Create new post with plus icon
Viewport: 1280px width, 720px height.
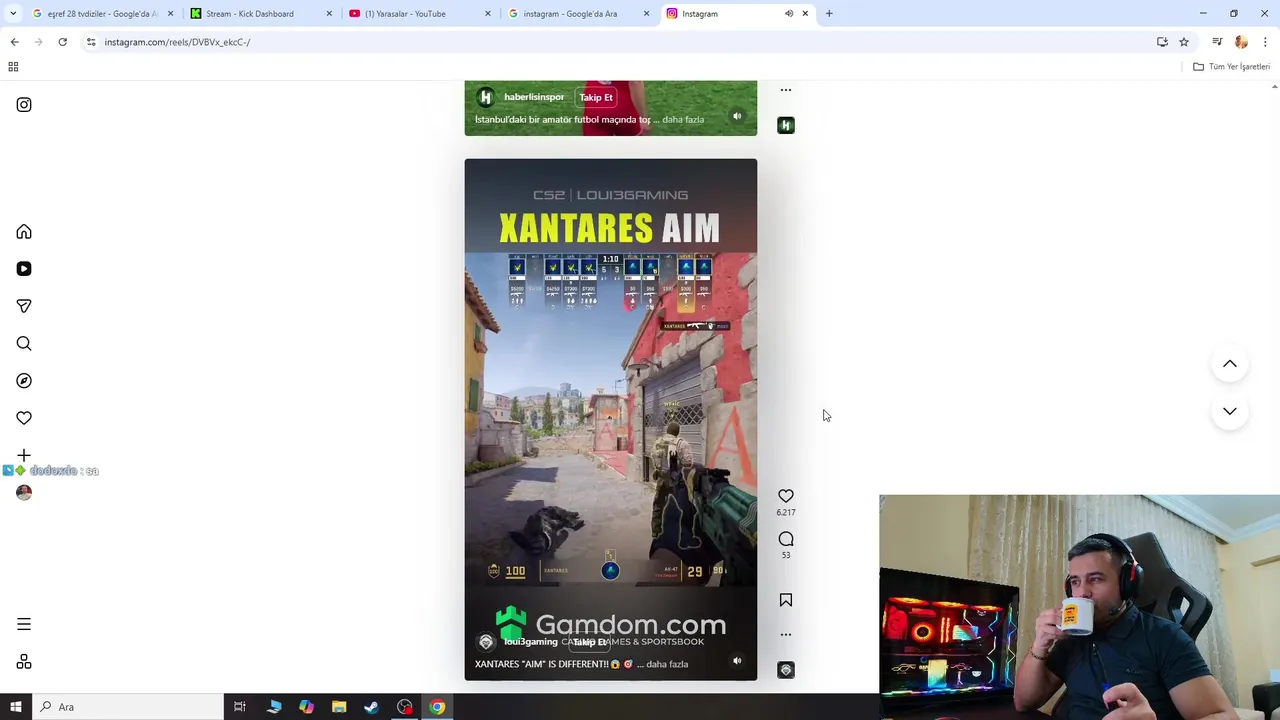tap(24, 455)
